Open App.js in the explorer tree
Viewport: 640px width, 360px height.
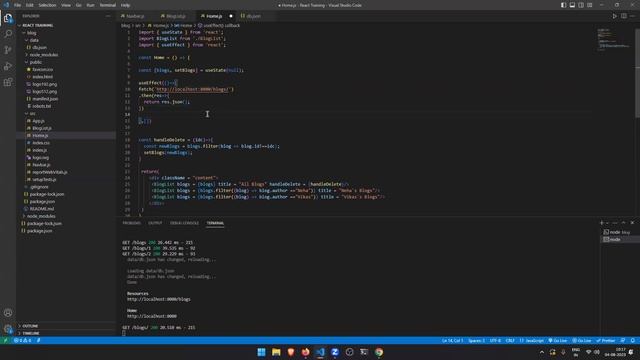(38, 121)
